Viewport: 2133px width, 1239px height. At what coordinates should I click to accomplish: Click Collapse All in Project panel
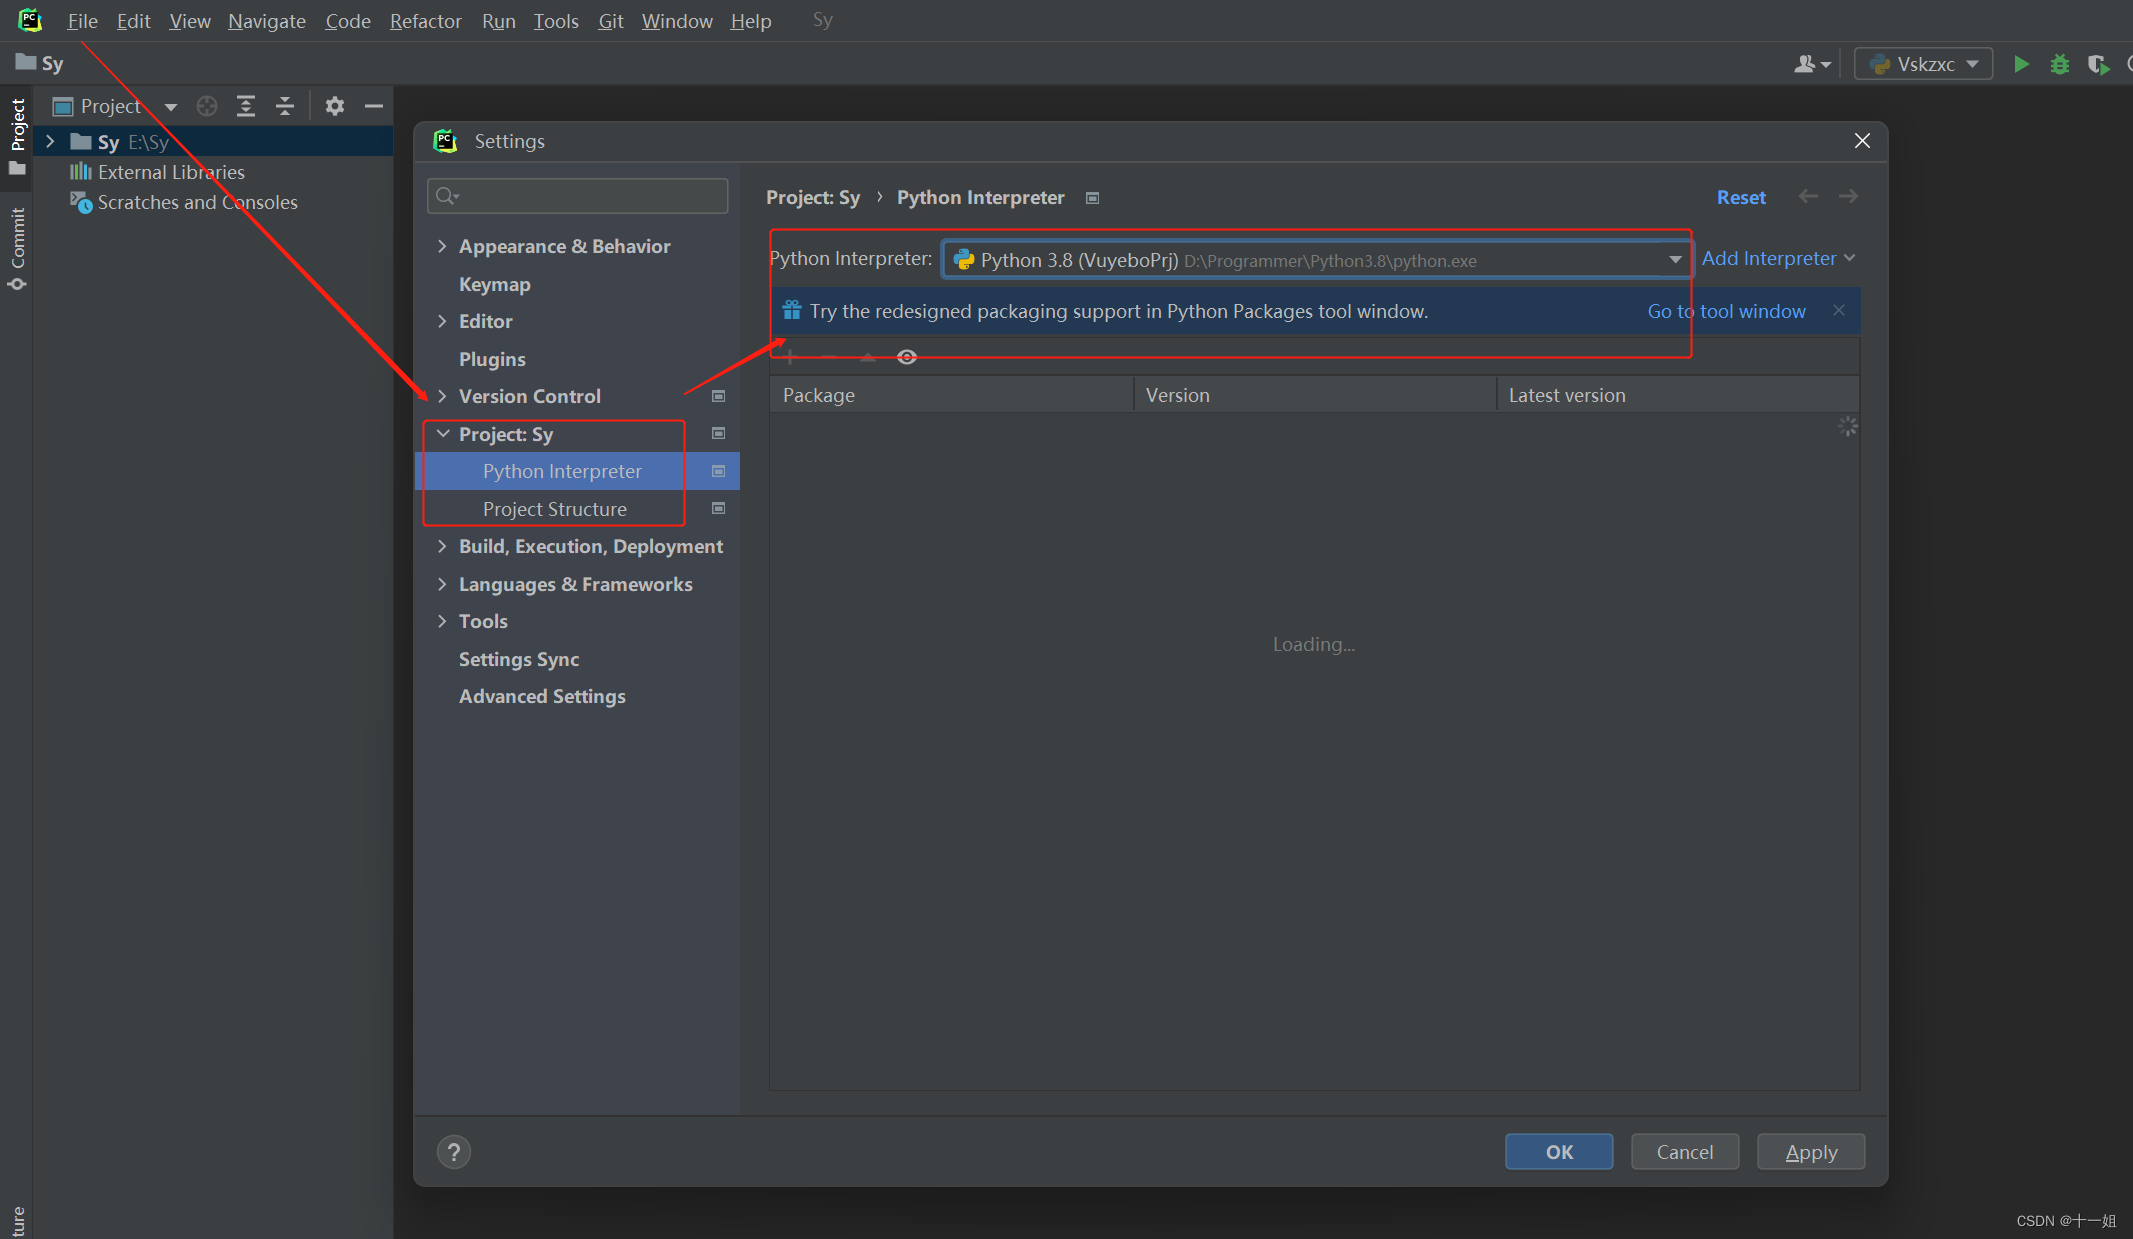tap(285, 106)
